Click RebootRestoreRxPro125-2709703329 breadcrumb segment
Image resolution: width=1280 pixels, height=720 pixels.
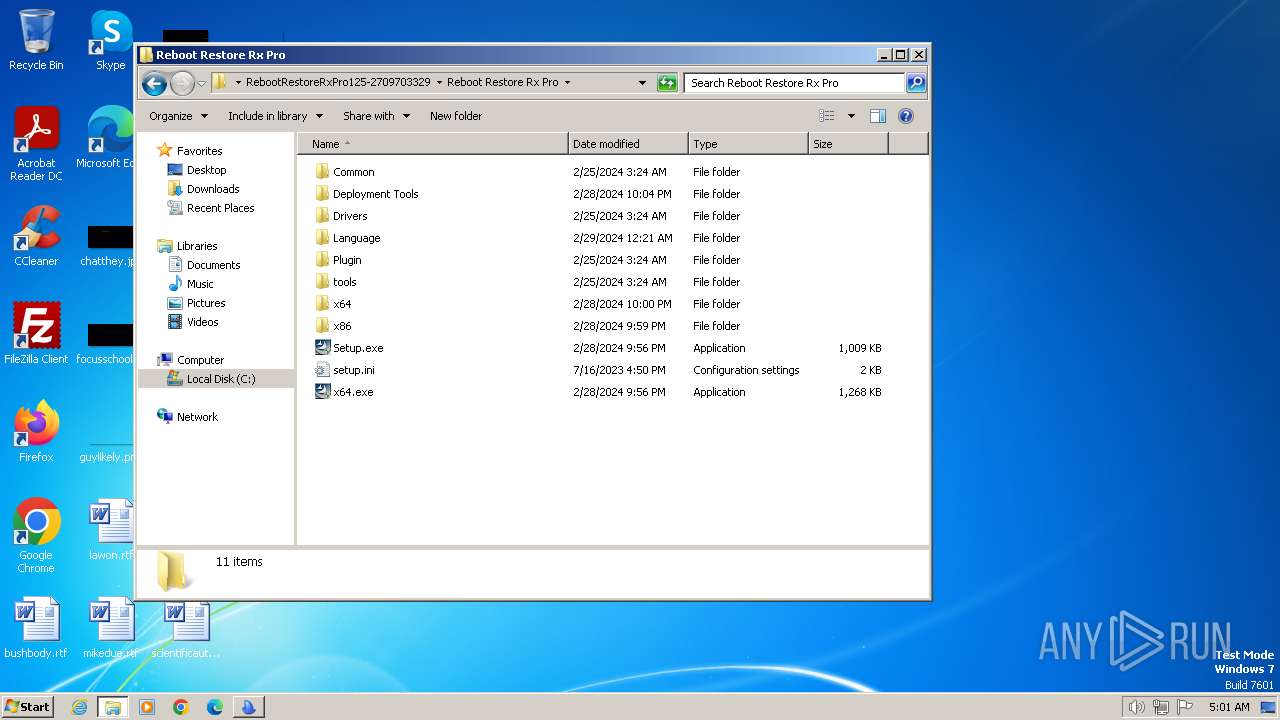click(338, 83)
